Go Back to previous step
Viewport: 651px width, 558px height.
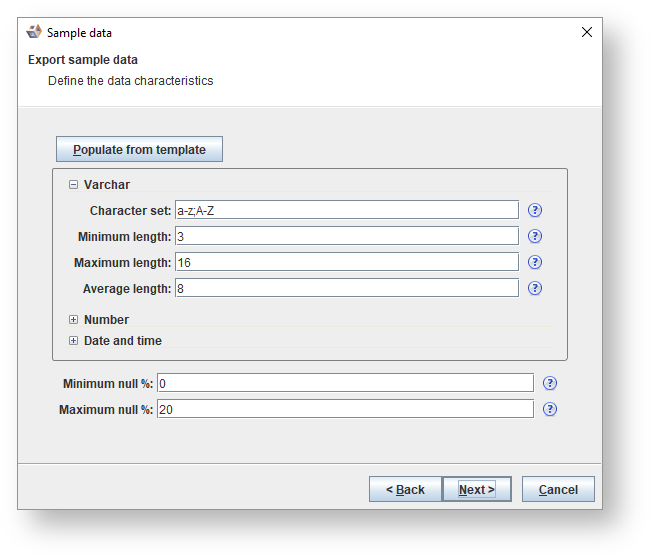pyautogui.click(x=405, y=489)
